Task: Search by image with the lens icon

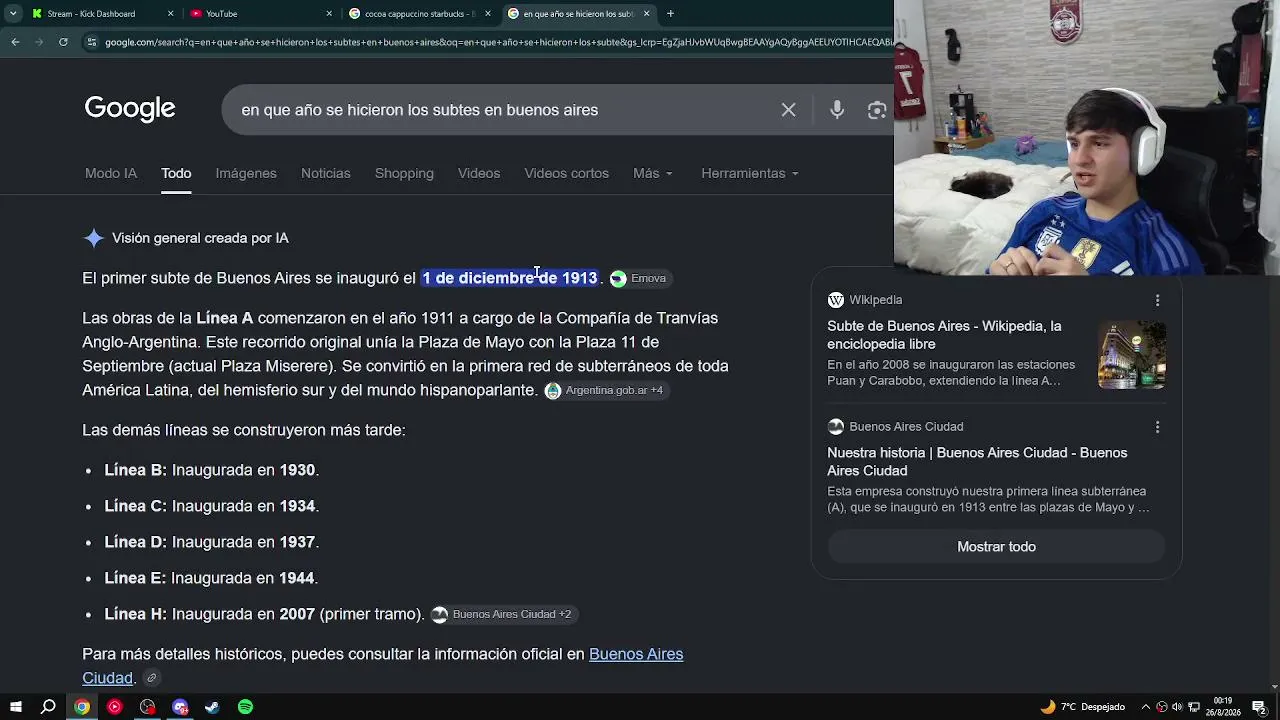Action: tap(877, 110)
